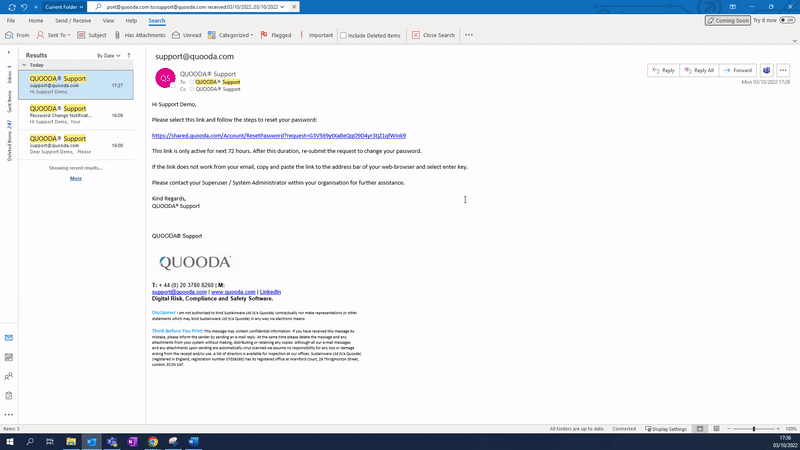Open Chrome from the taskbar
Image resolution: width=800 pixels, height=450 pixels.
(153, 442)
